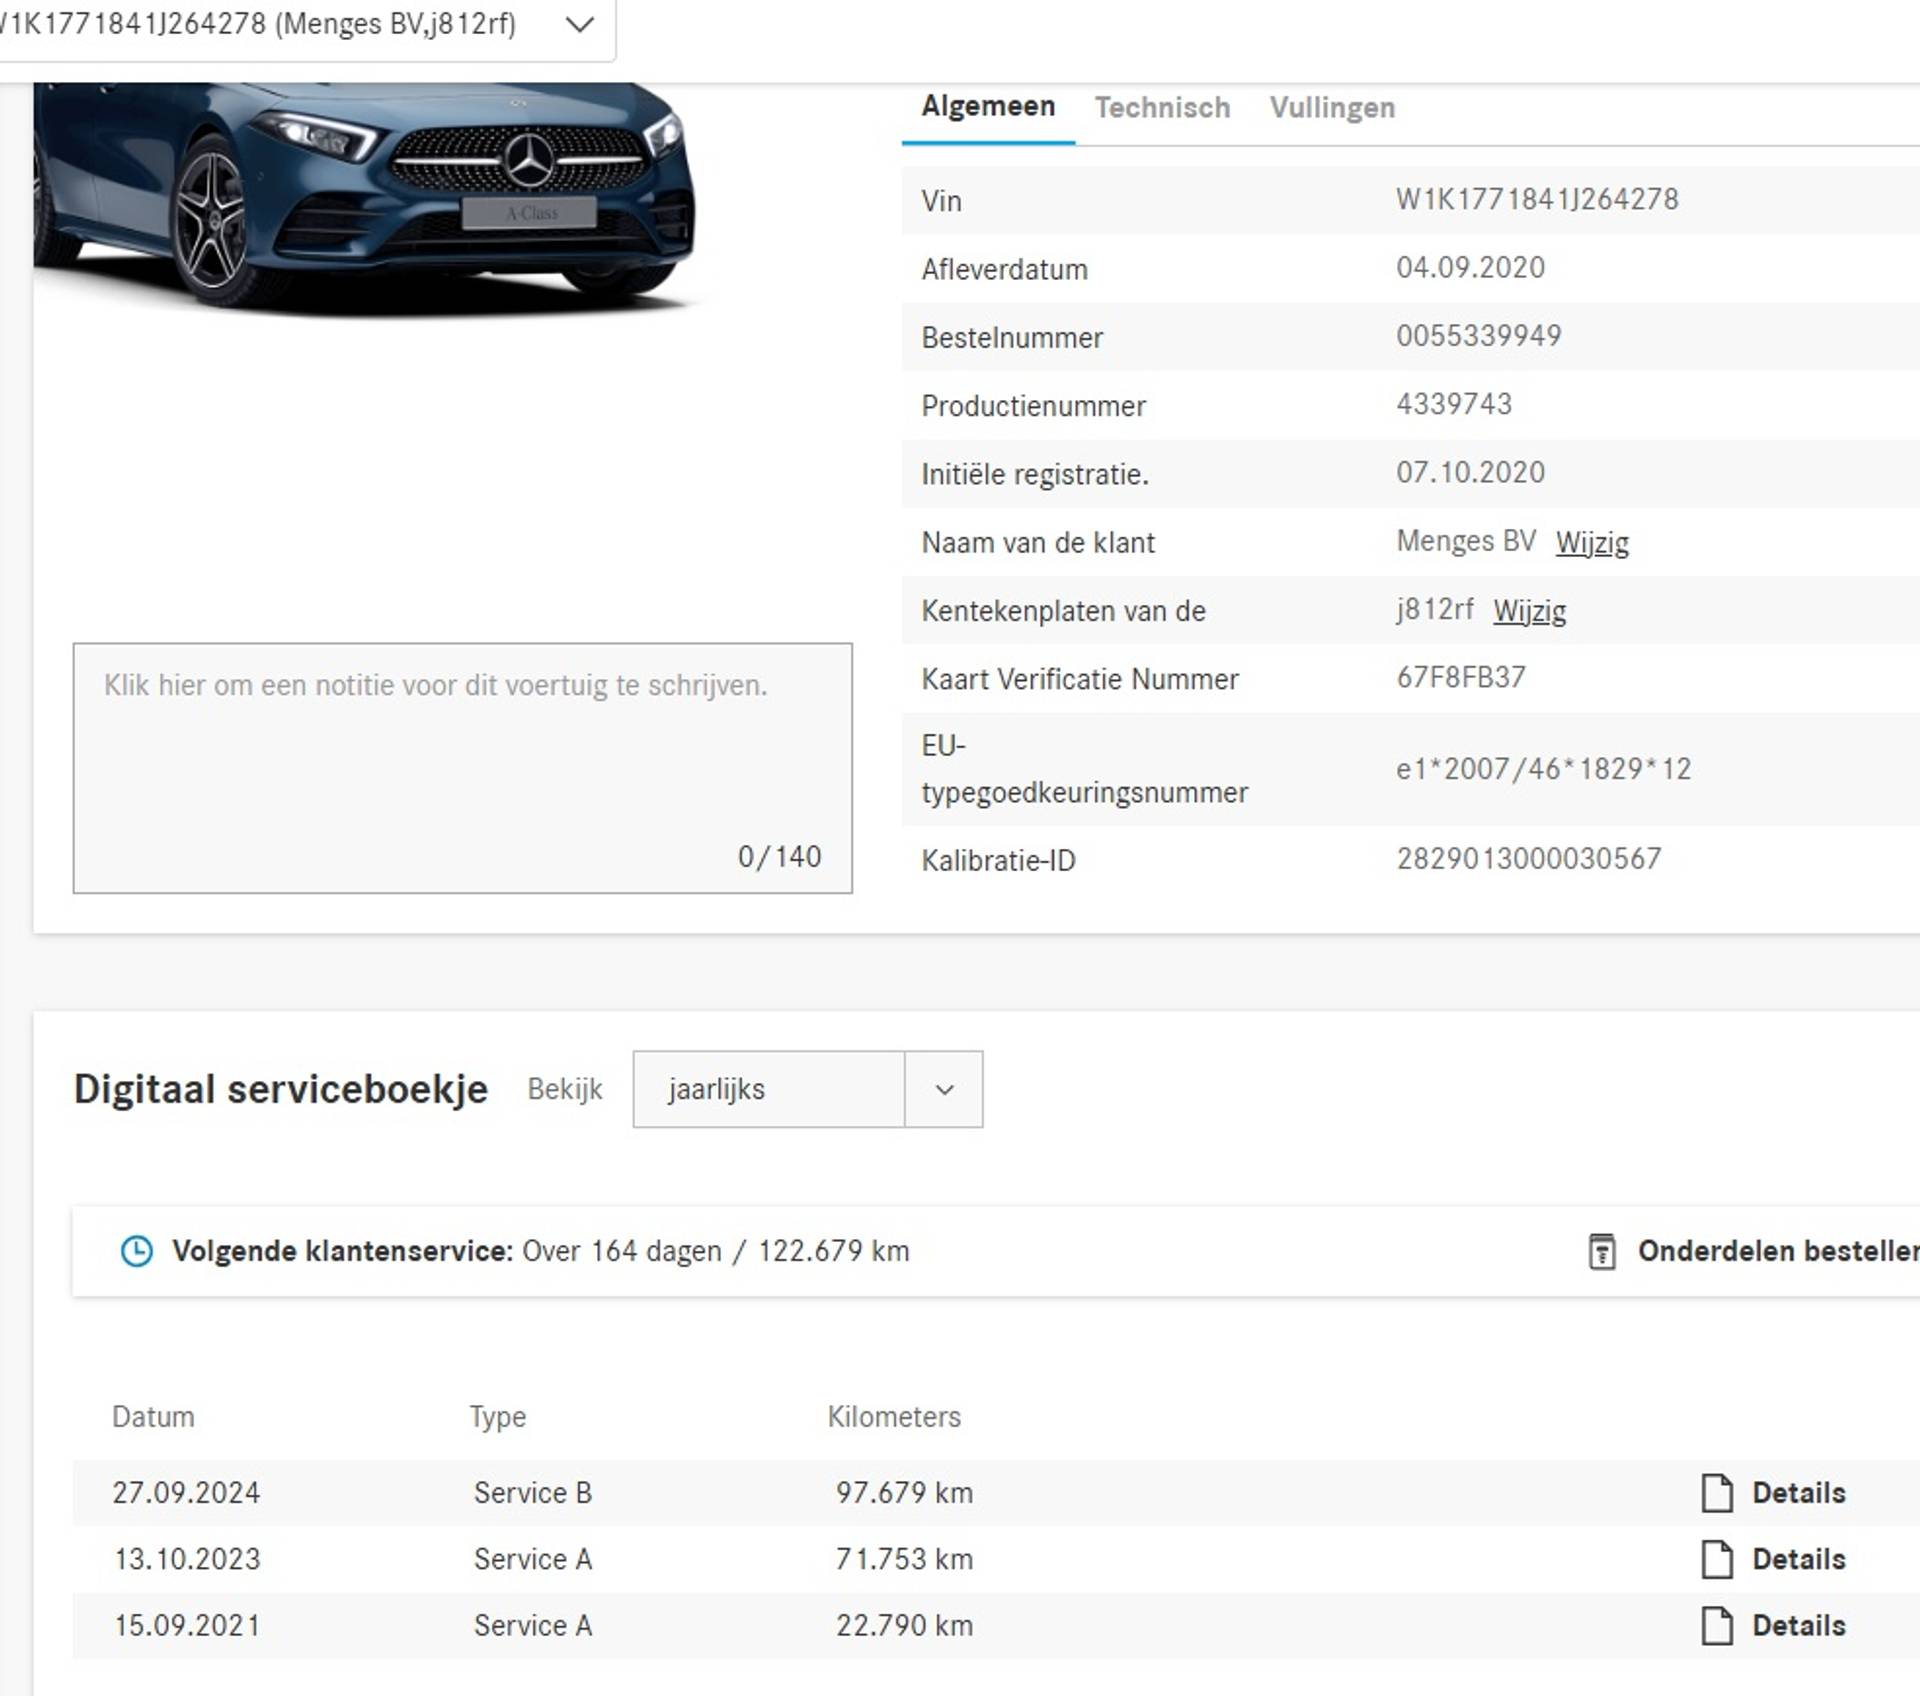
Task: Click the Onderdelen bestellen order icon
Action: coord(1601,1251)
